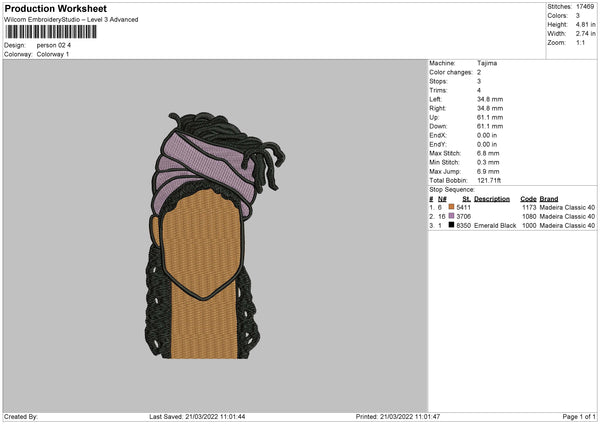Click the orange 5411 thread color swatch
Image resolution: width=600 pixels, height=424 pixels.
tap(452, 207)
